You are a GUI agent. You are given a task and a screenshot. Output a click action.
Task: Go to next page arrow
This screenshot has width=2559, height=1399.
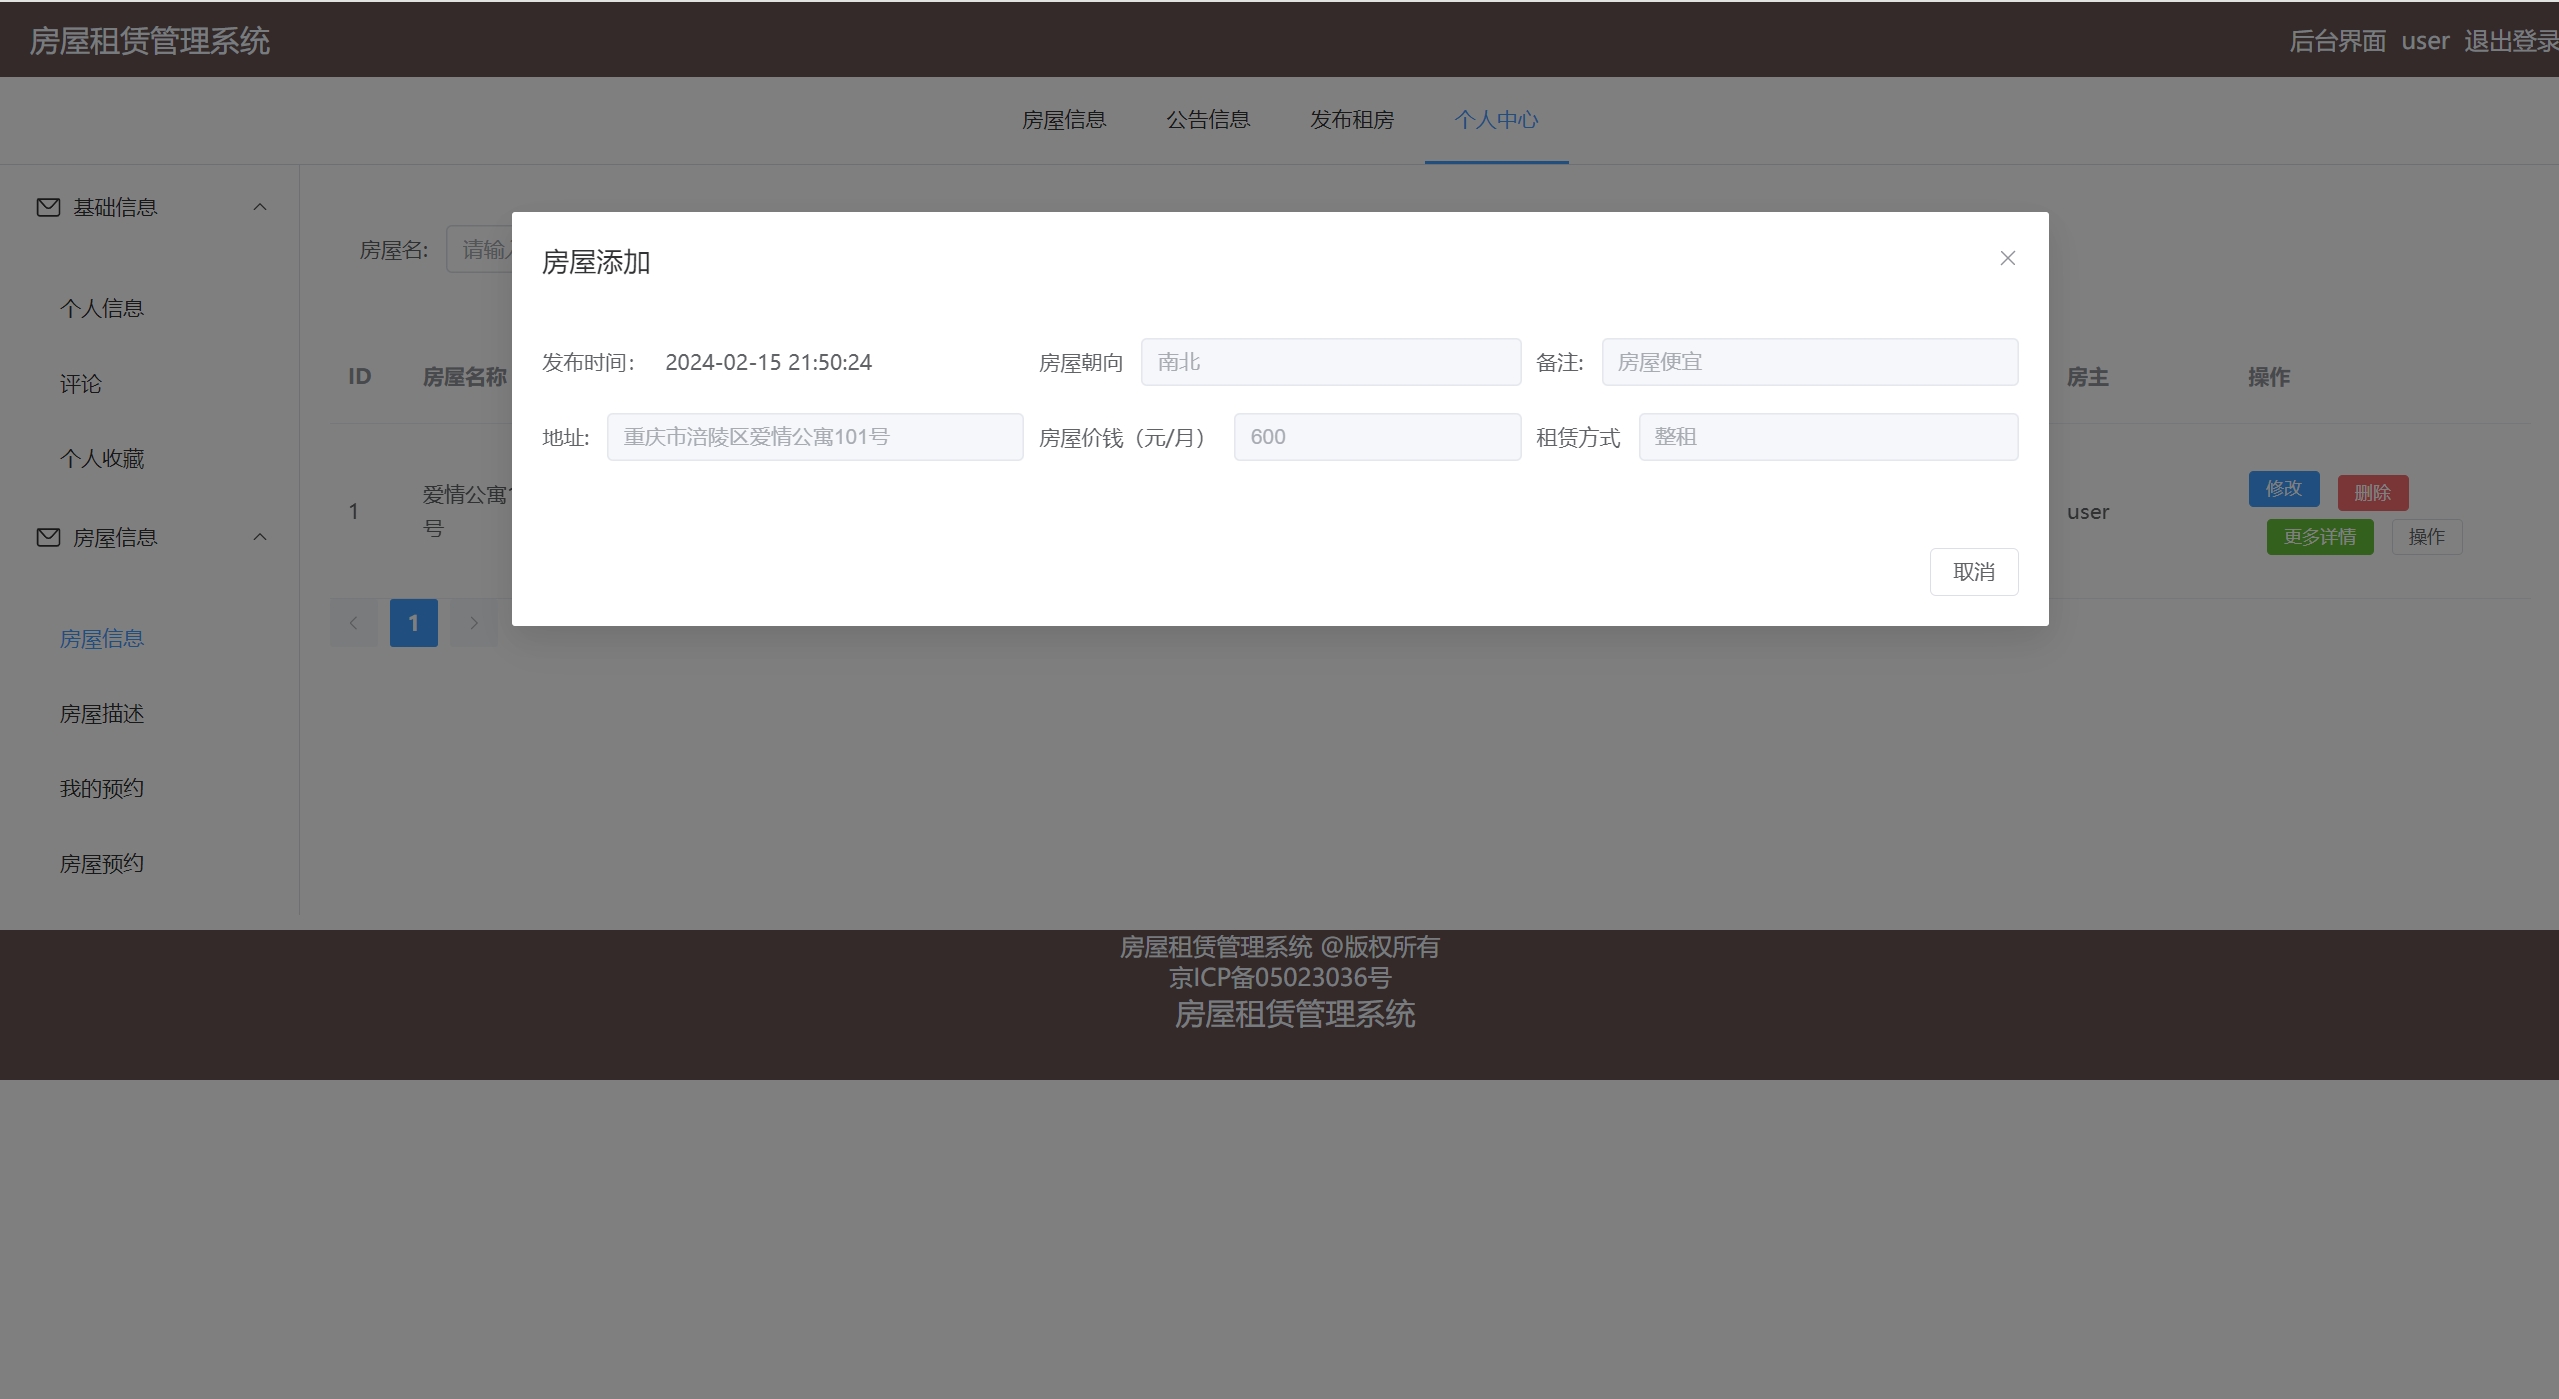[474, 623]
